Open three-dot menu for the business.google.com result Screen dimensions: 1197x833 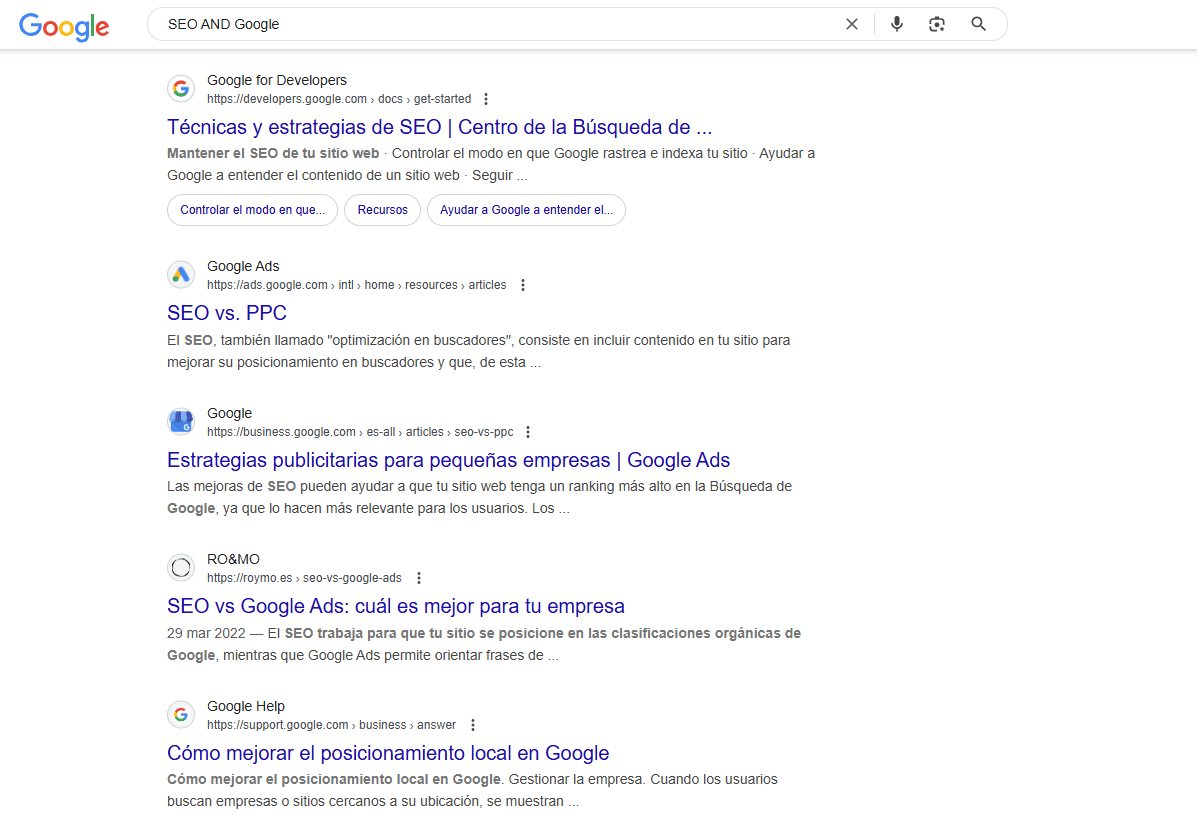coord(528,432)
